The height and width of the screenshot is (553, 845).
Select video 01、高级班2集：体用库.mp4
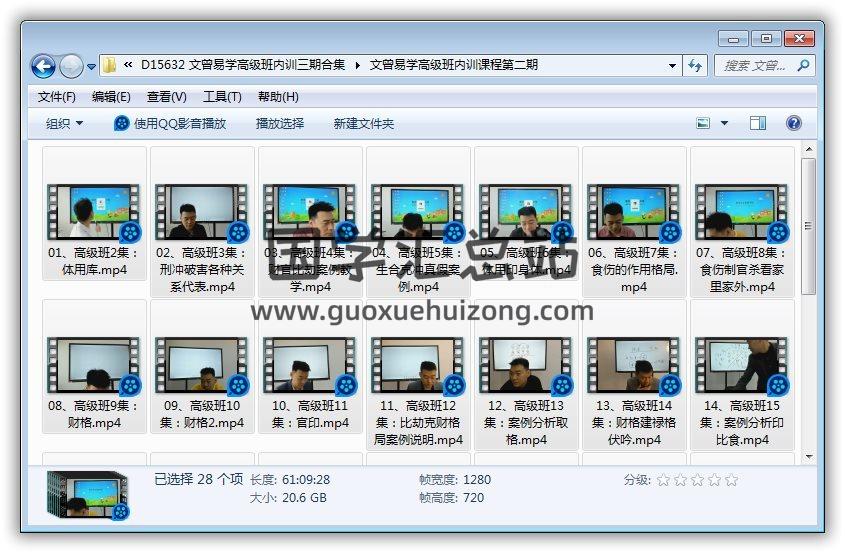point(94,213)
